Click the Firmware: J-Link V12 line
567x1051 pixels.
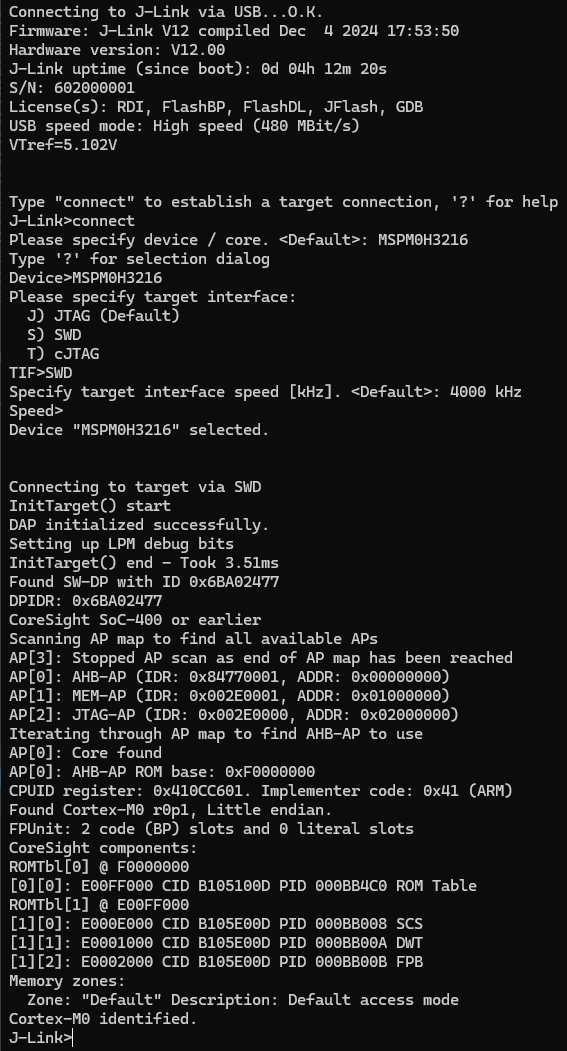tap(234, 31)
